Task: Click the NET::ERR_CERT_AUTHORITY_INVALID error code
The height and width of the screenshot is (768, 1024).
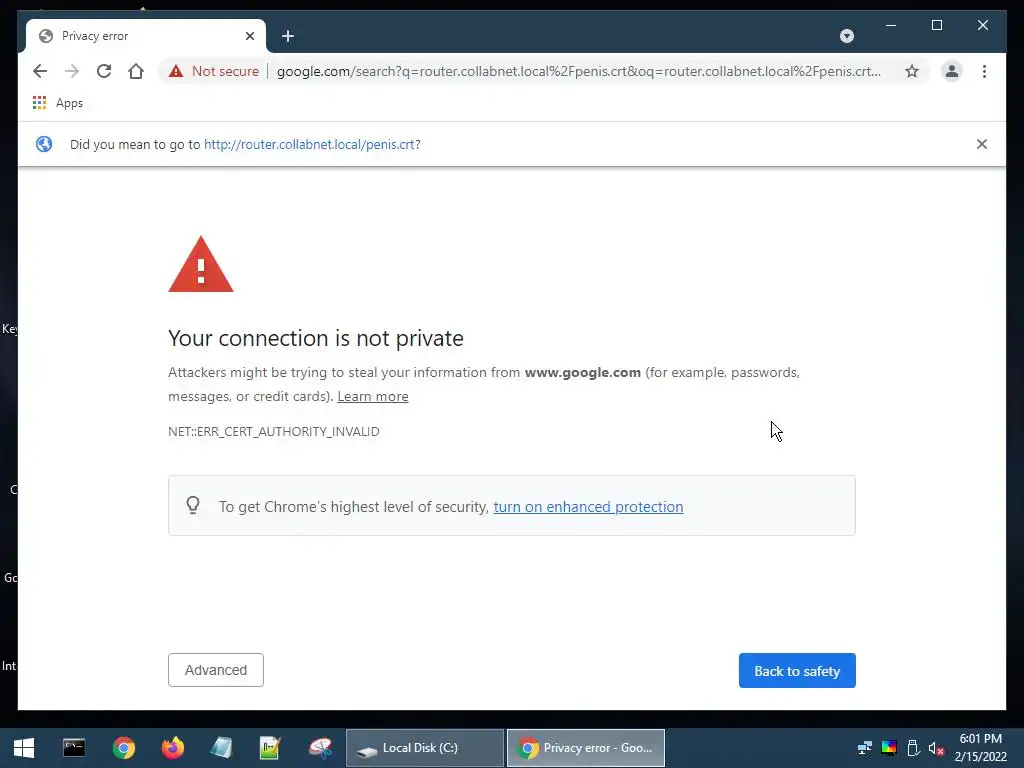Action: click(274, 432)
